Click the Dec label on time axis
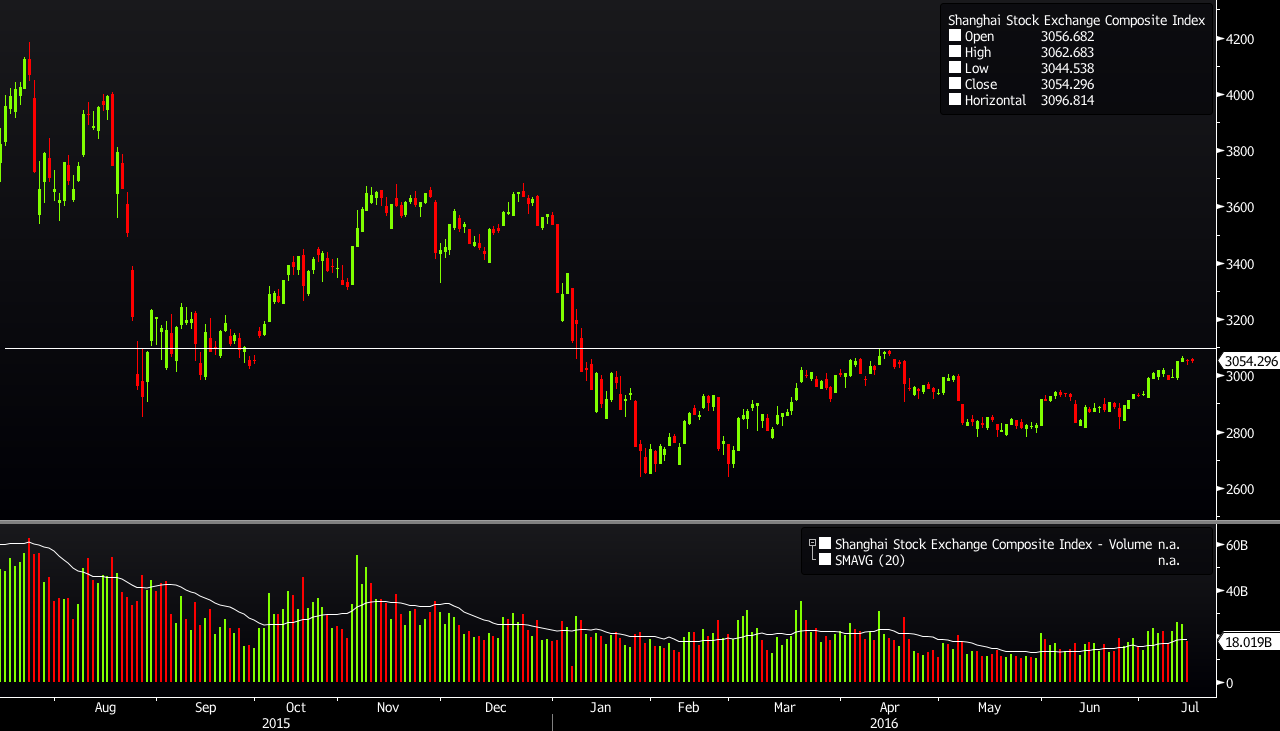The width and height of the screenshot is (1280, 731). click(495, 707)
